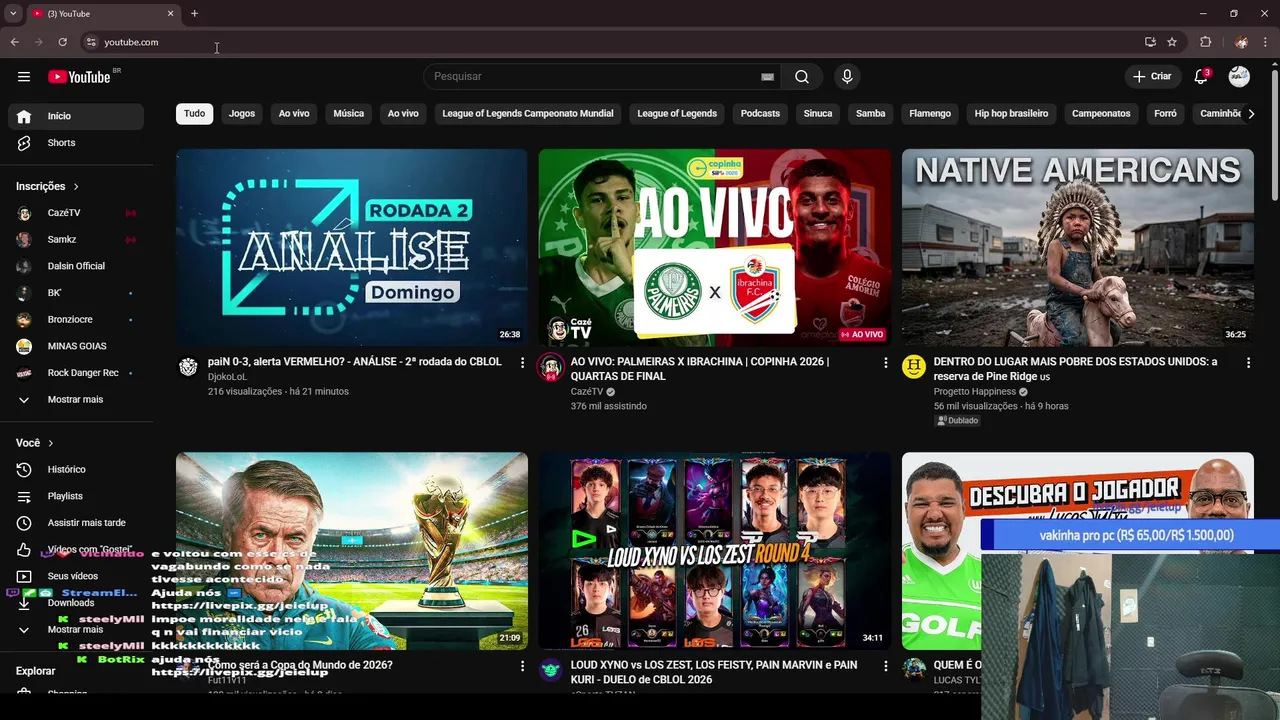Open a new browser tab

point(194,14)
